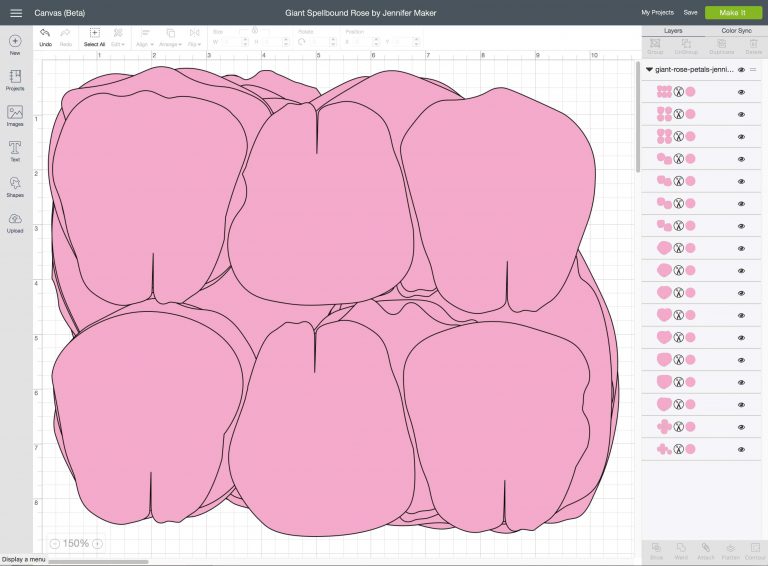
Task: Hide the second layer in the list
Action: click(x=741, y=115)
